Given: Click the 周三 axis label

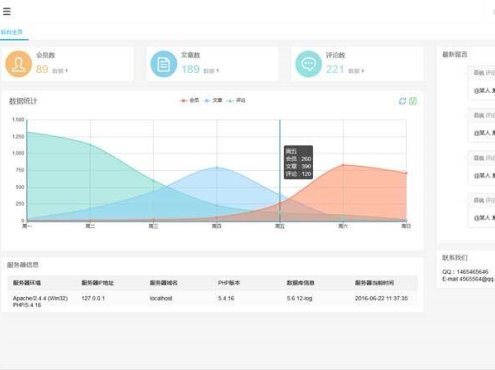Looking at the screenshot, I should (x=153, y=226).
